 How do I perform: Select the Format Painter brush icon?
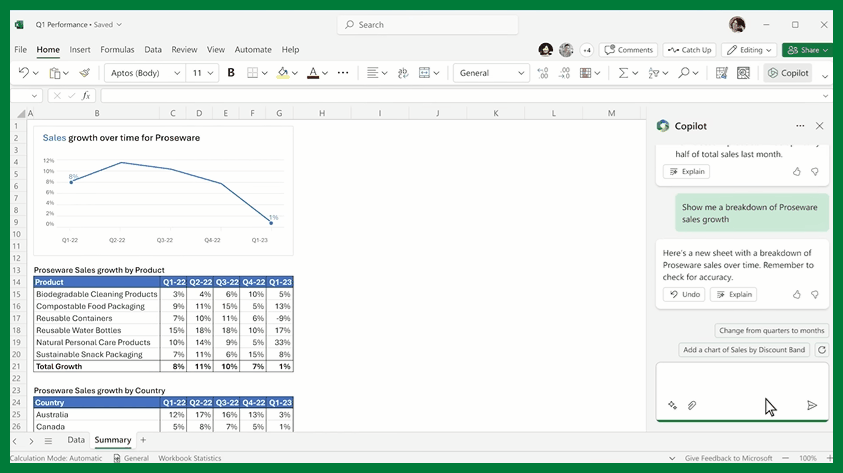pyautogui.click(x=84, y=73)
